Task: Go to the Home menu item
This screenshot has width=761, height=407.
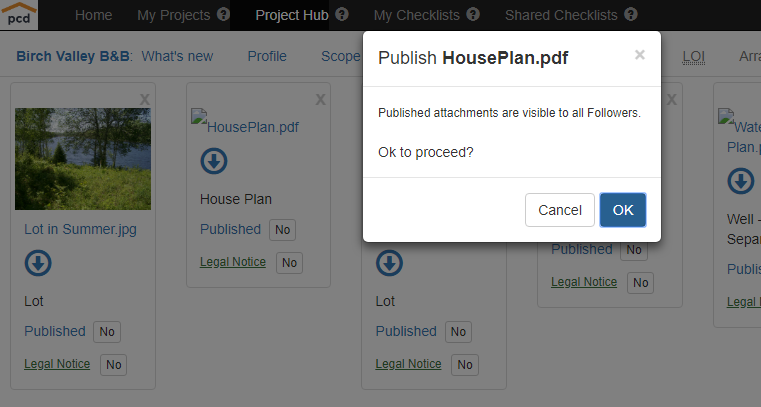Action: [x=94, y=15]
